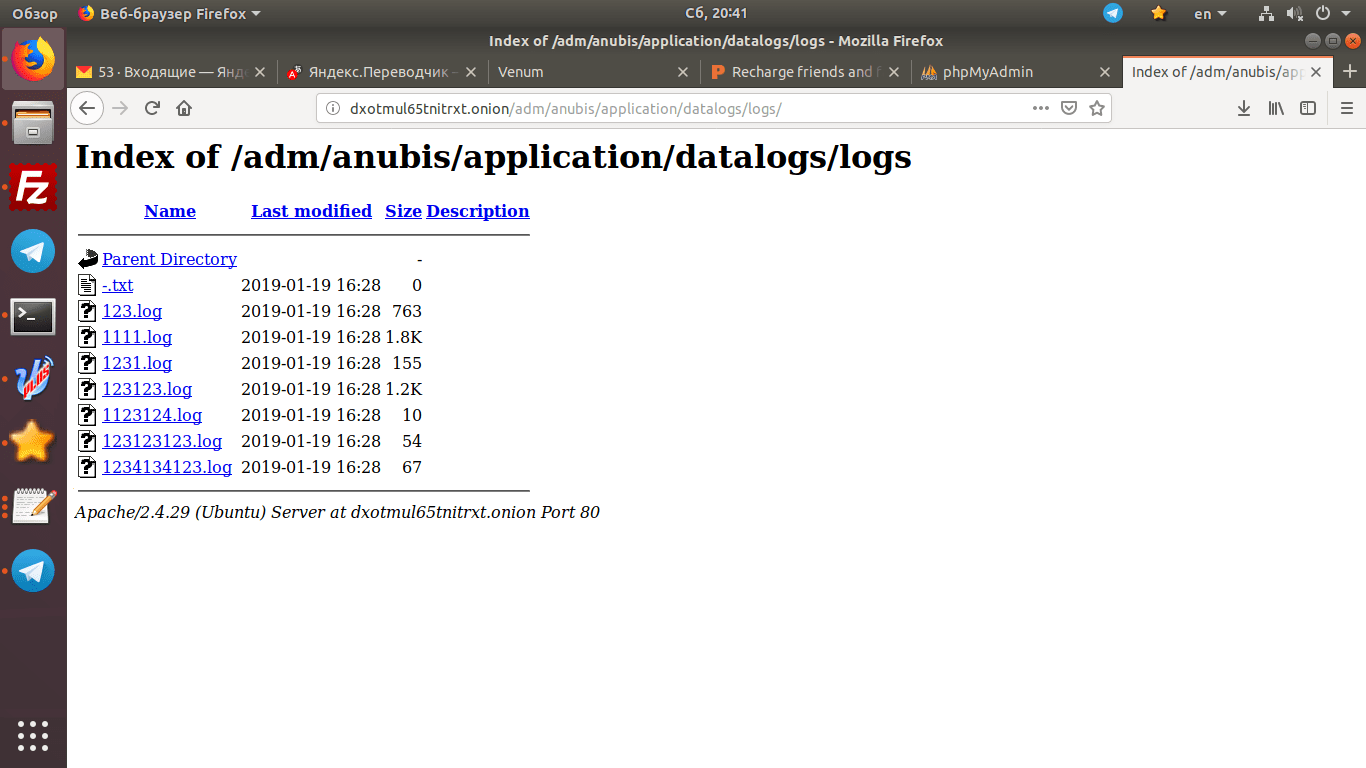Click the file icon beside 123.log
The width and height of the screenshot is (1366, 768).
click(x=88, y=311)
